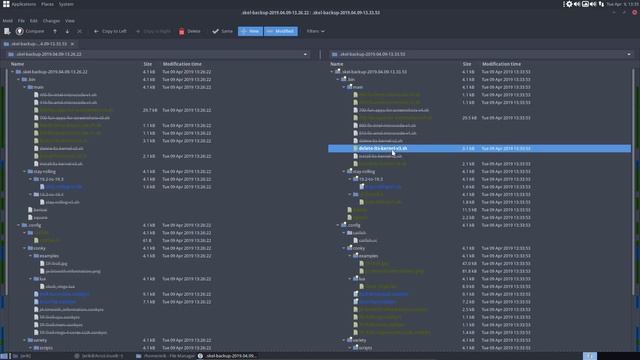This screenshot has height=360, width=640.
Task: Collapse lua folder in left pane
Action: 31,279
